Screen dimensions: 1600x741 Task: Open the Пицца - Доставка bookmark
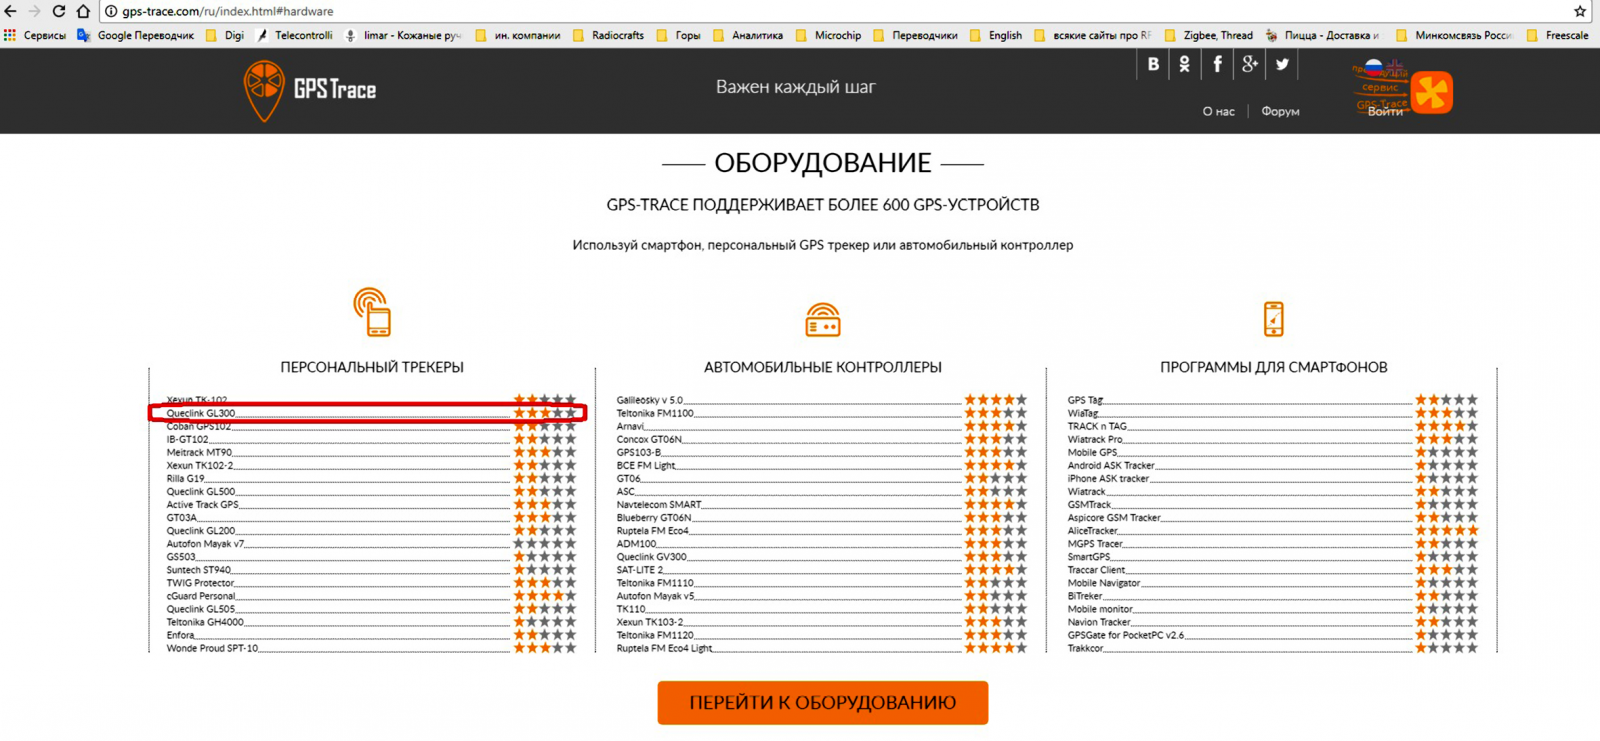click(x=1322, y=35)
